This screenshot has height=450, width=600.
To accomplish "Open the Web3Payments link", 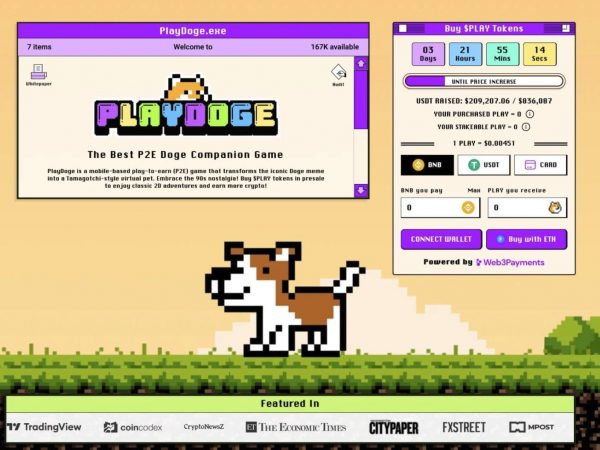I will (x=510, y=262).
